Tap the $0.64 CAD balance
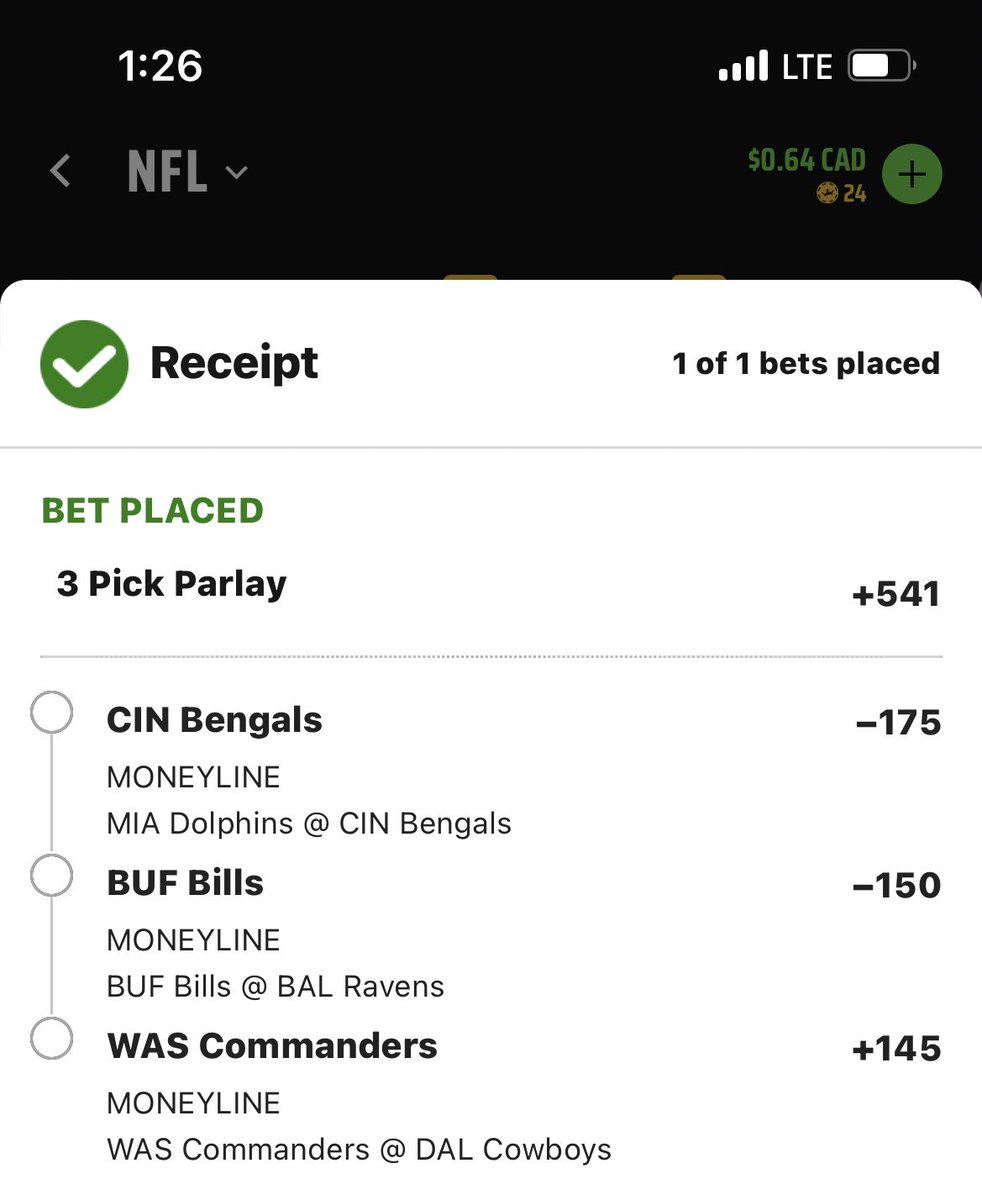This screenshot has width=982, height=1200. (x=807, y=160)
